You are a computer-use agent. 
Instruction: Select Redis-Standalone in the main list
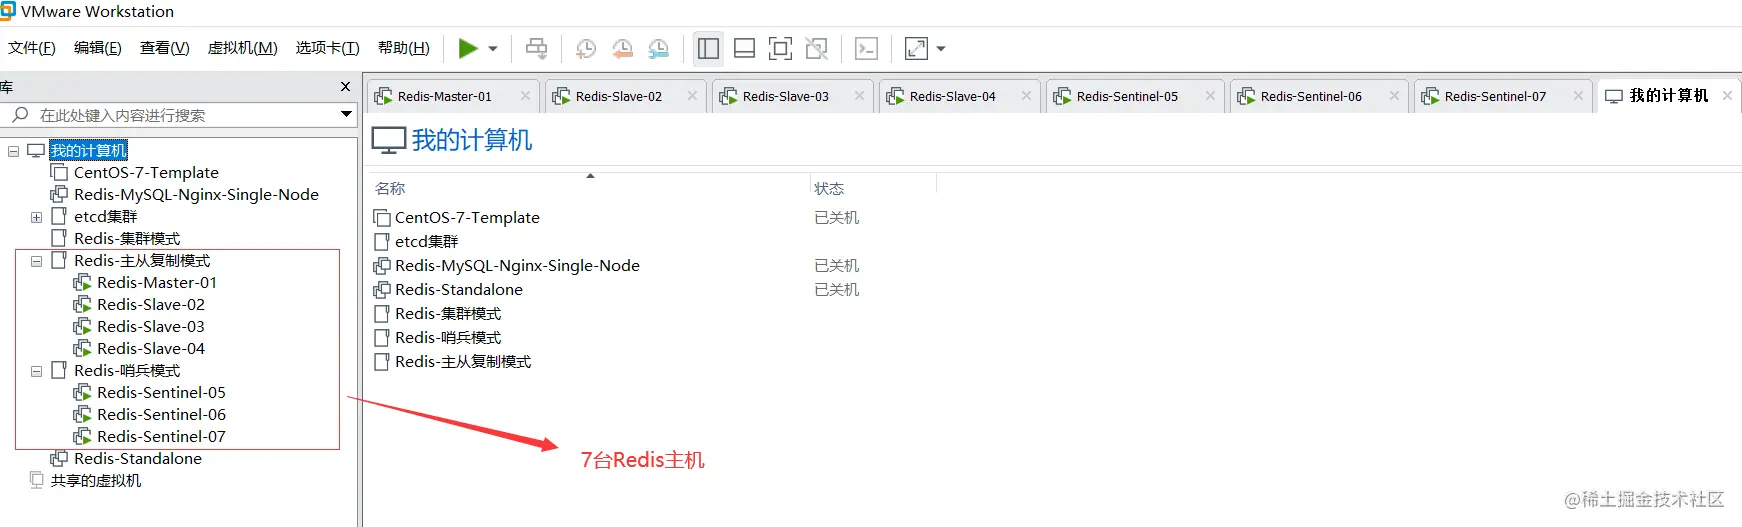(458, 290)
